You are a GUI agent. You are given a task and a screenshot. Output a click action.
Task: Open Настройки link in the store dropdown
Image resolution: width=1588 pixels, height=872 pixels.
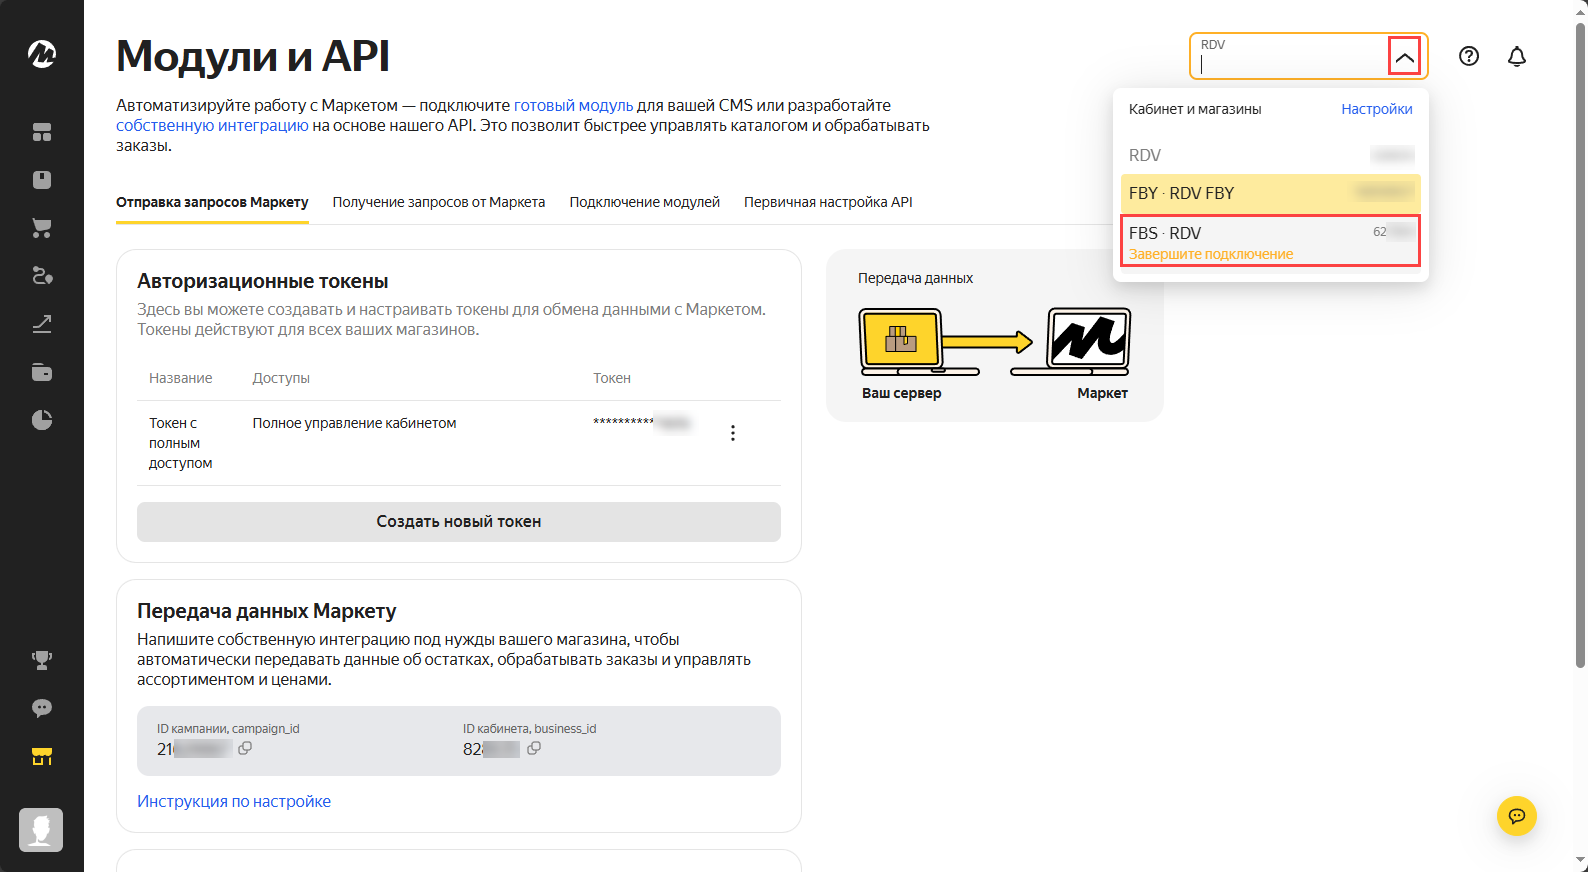[x=1377, y=109]
